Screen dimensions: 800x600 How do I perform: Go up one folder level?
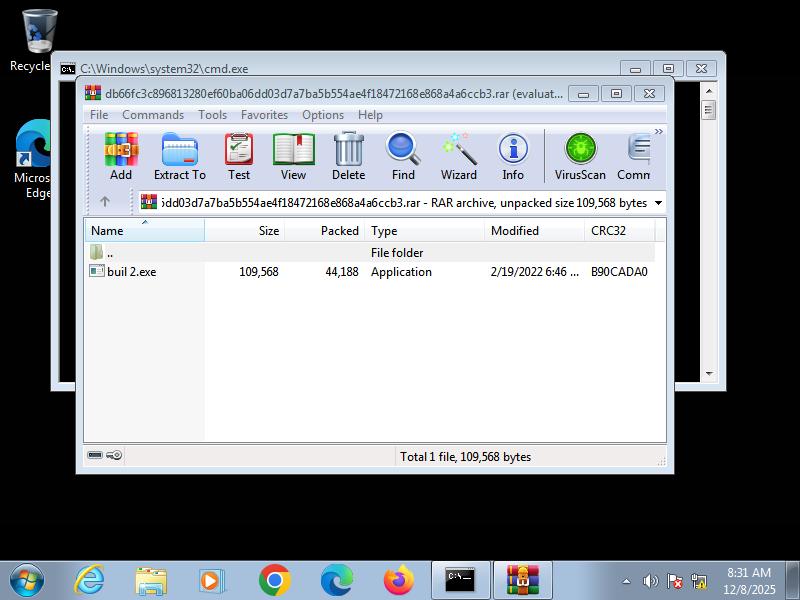pyautogui.click(x=105, y=202)
